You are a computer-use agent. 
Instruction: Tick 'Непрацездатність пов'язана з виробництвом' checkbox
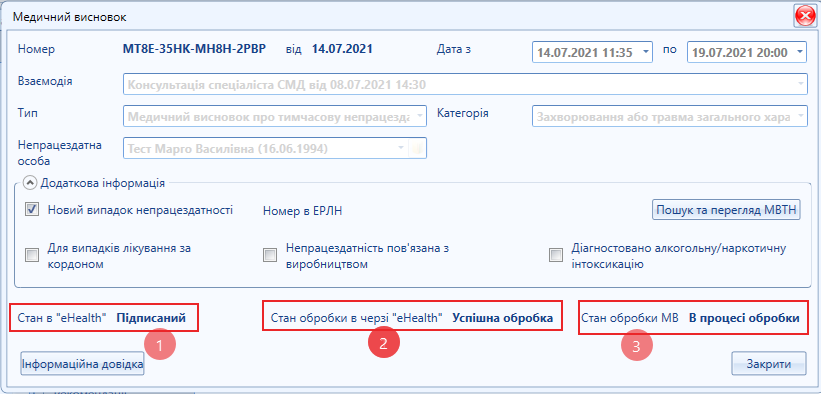[x=270, y=255]
